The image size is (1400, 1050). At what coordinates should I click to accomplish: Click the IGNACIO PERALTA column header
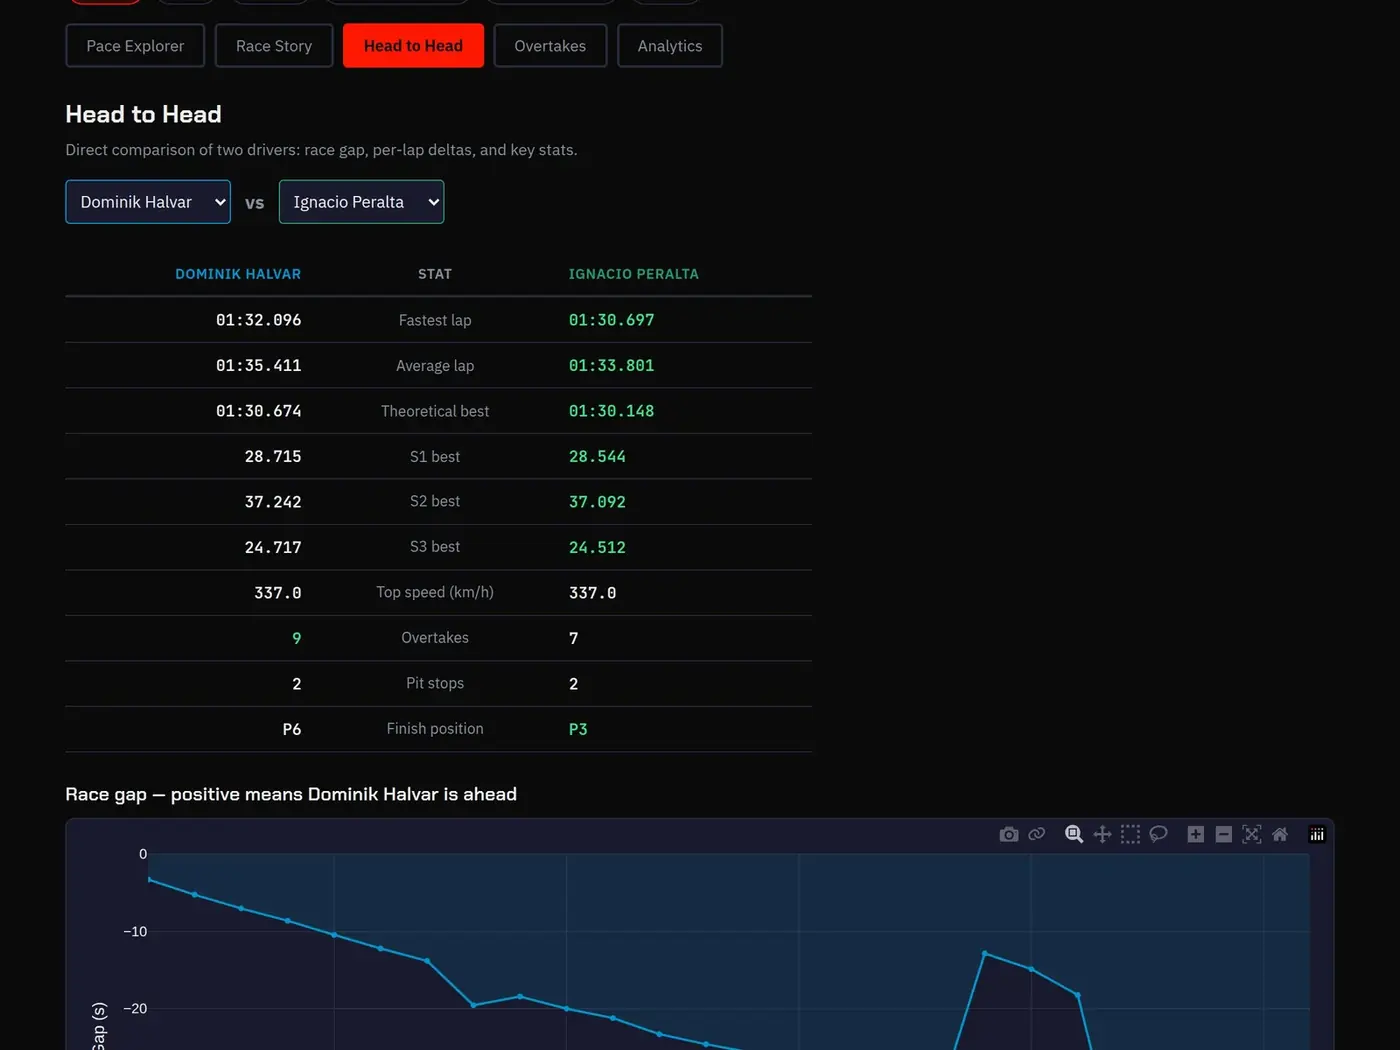coord(634,274)
